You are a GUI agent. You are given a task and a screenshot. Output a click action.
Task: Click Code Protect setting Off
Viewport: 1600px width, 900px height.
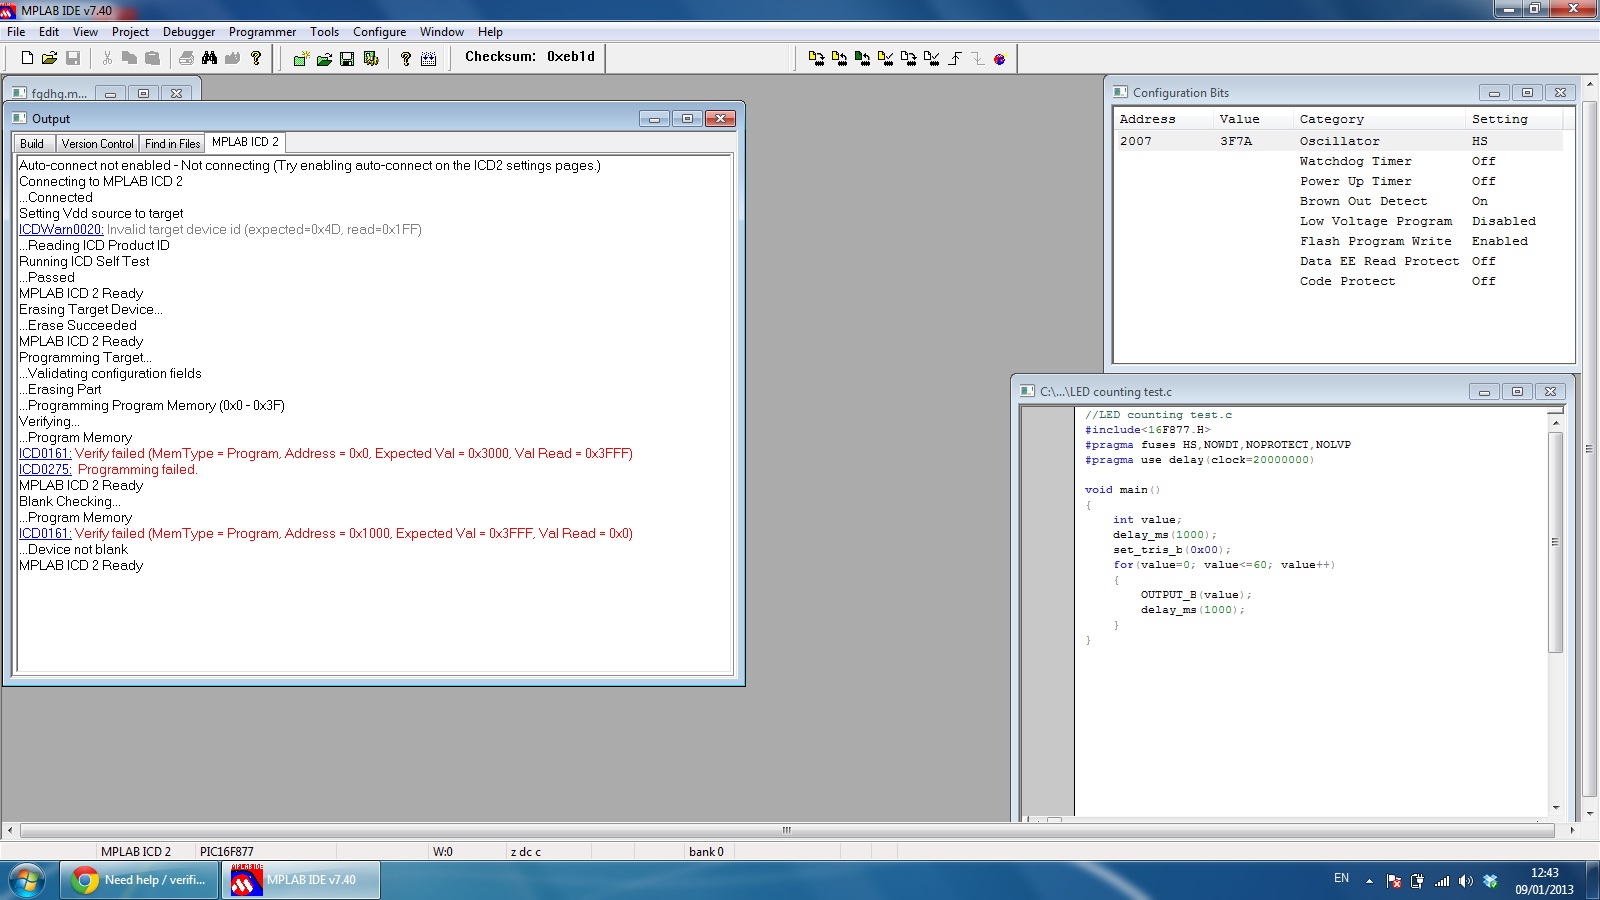pyautogui.click(x=1484, y=281)
